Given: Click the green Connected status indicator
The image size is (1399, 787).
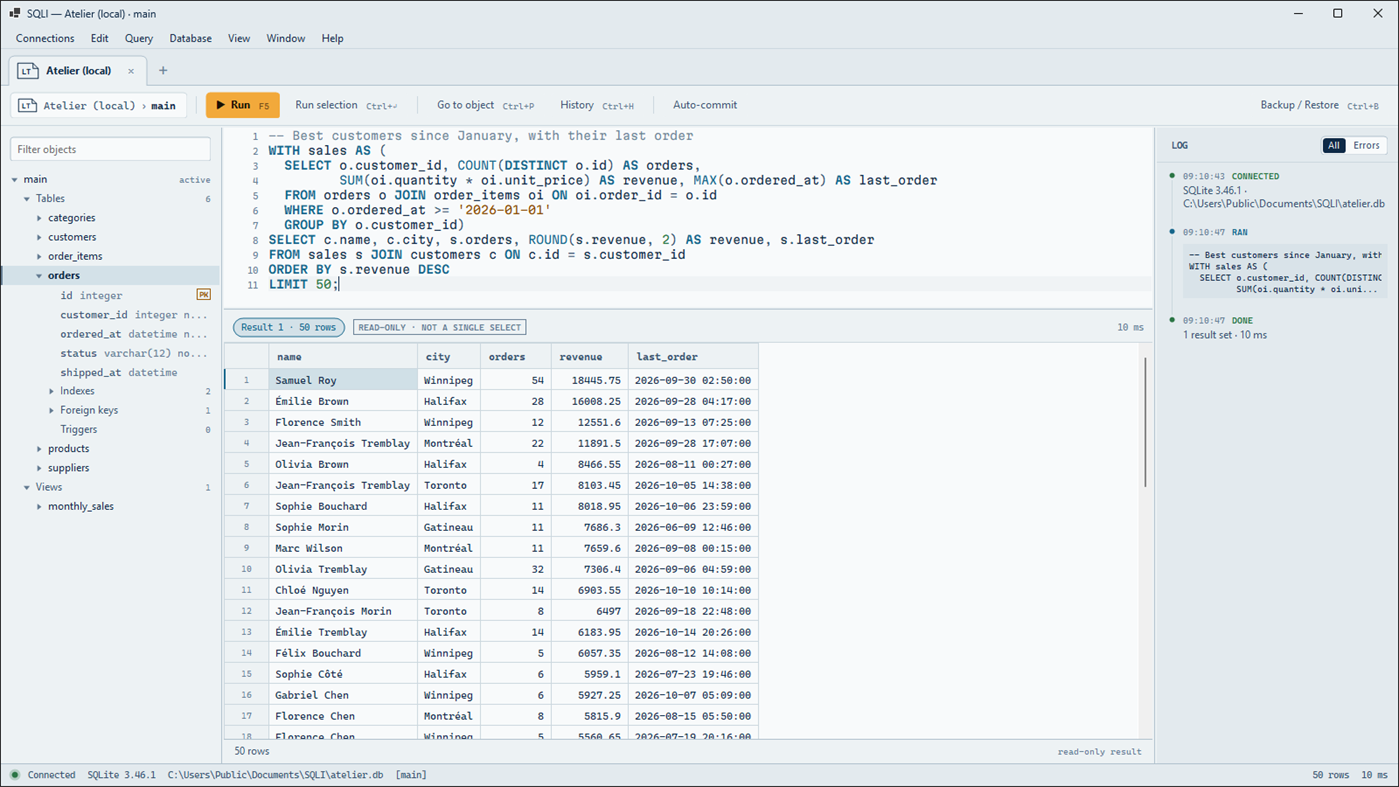Looking at the screenshot, I should (x=15, y=775).
